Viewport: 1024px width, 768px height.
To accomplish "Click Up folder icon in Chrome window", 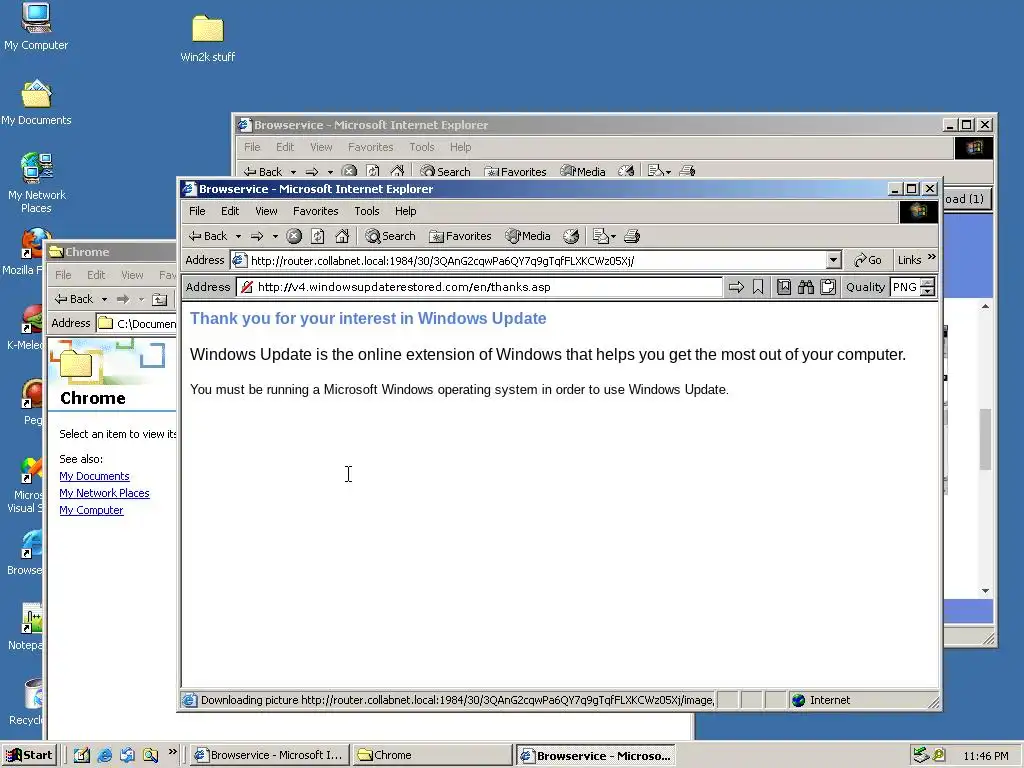I will (x=159, y=299).
